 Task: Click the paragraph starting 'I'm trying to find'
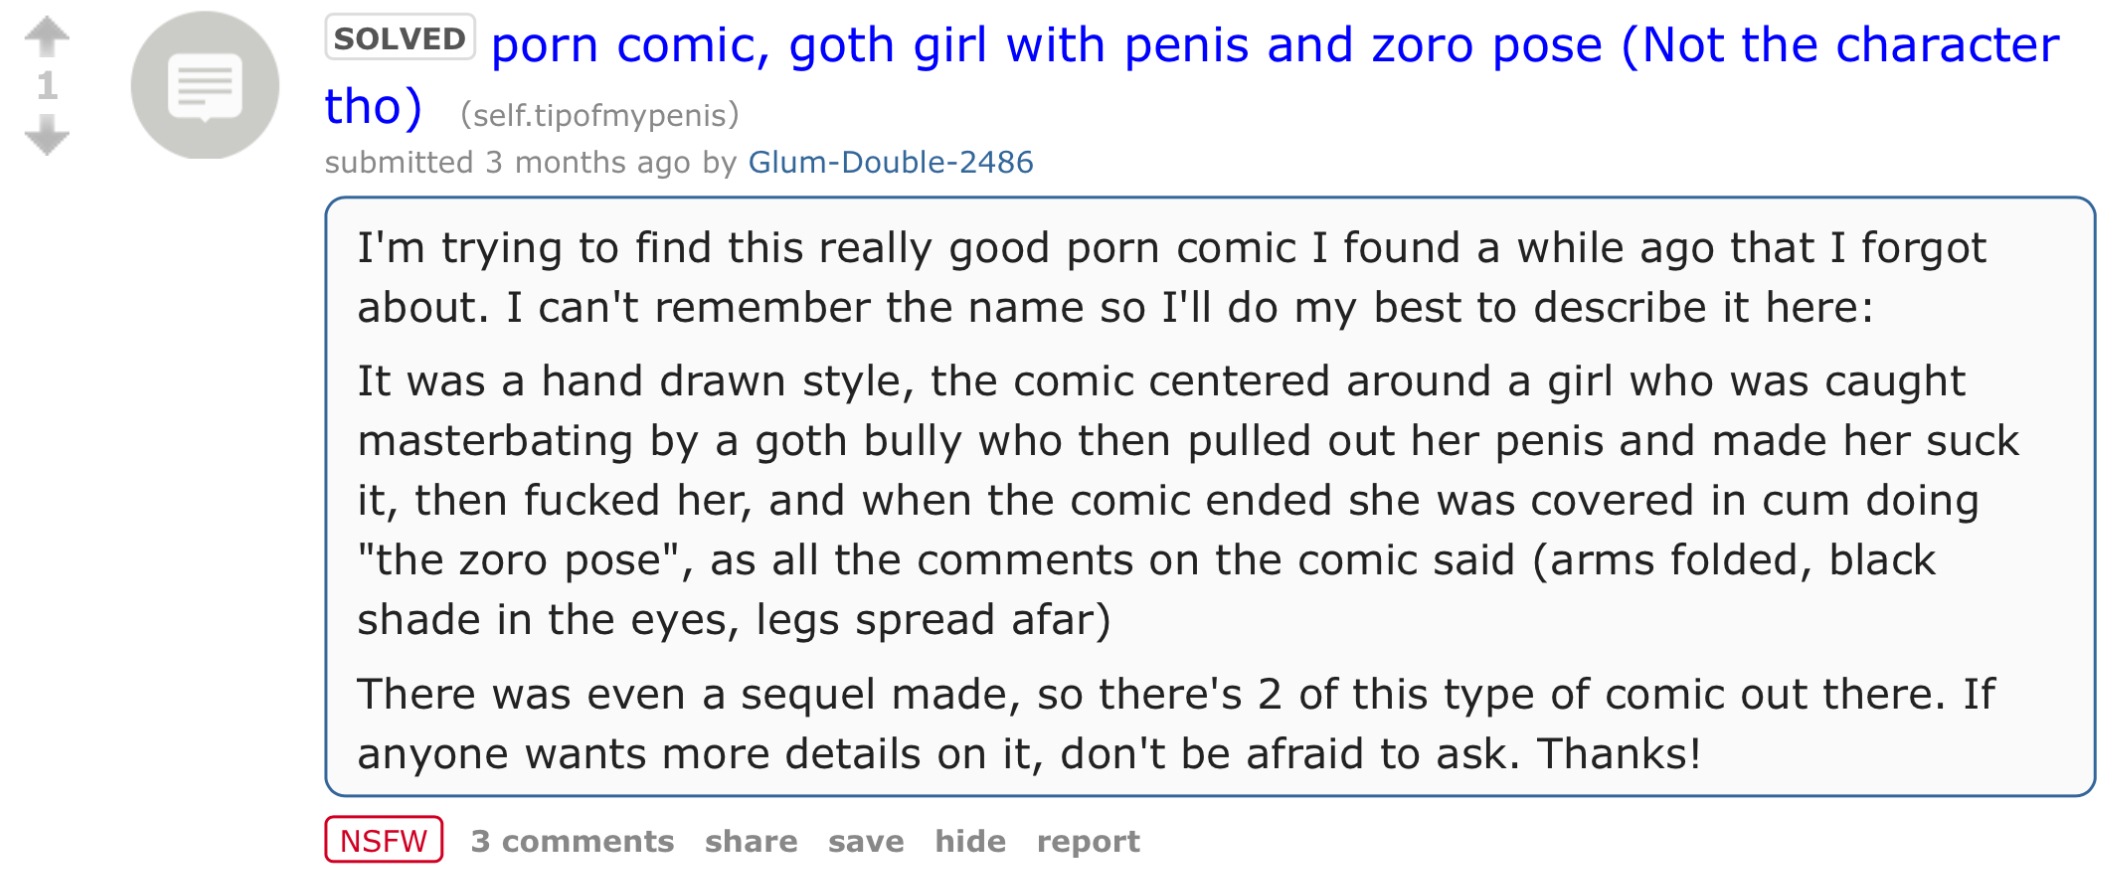tap(1170, 277)
